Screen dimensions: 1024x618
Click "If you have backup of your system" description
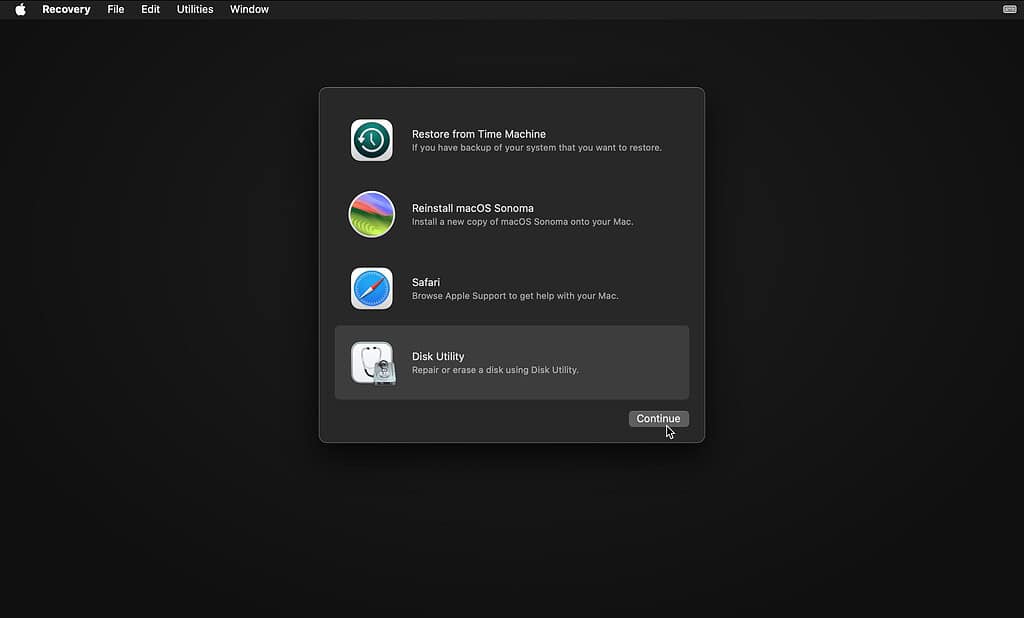(x=536, y=148)
